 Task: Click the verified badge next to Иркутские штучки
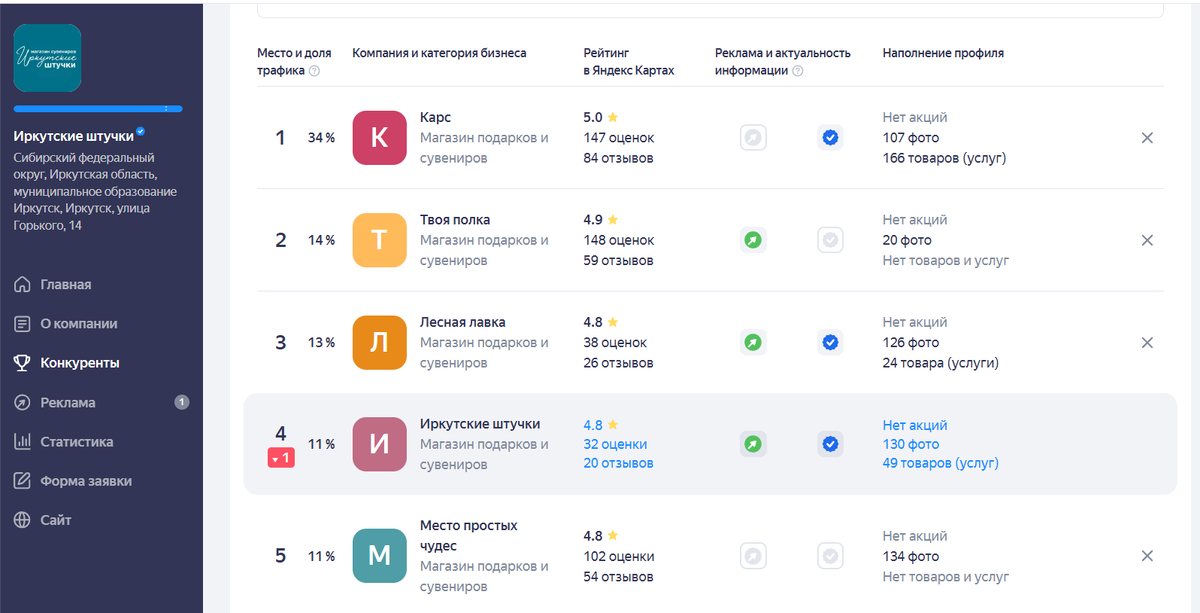coord(140,129)
